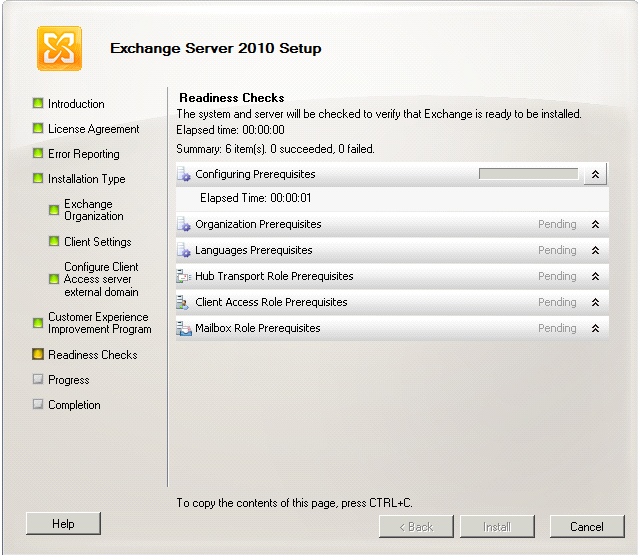This screenshot has height=555, width=638.
Task: Select the Installation Type step label
Action: pyautogui.click(x=87, y=179)
